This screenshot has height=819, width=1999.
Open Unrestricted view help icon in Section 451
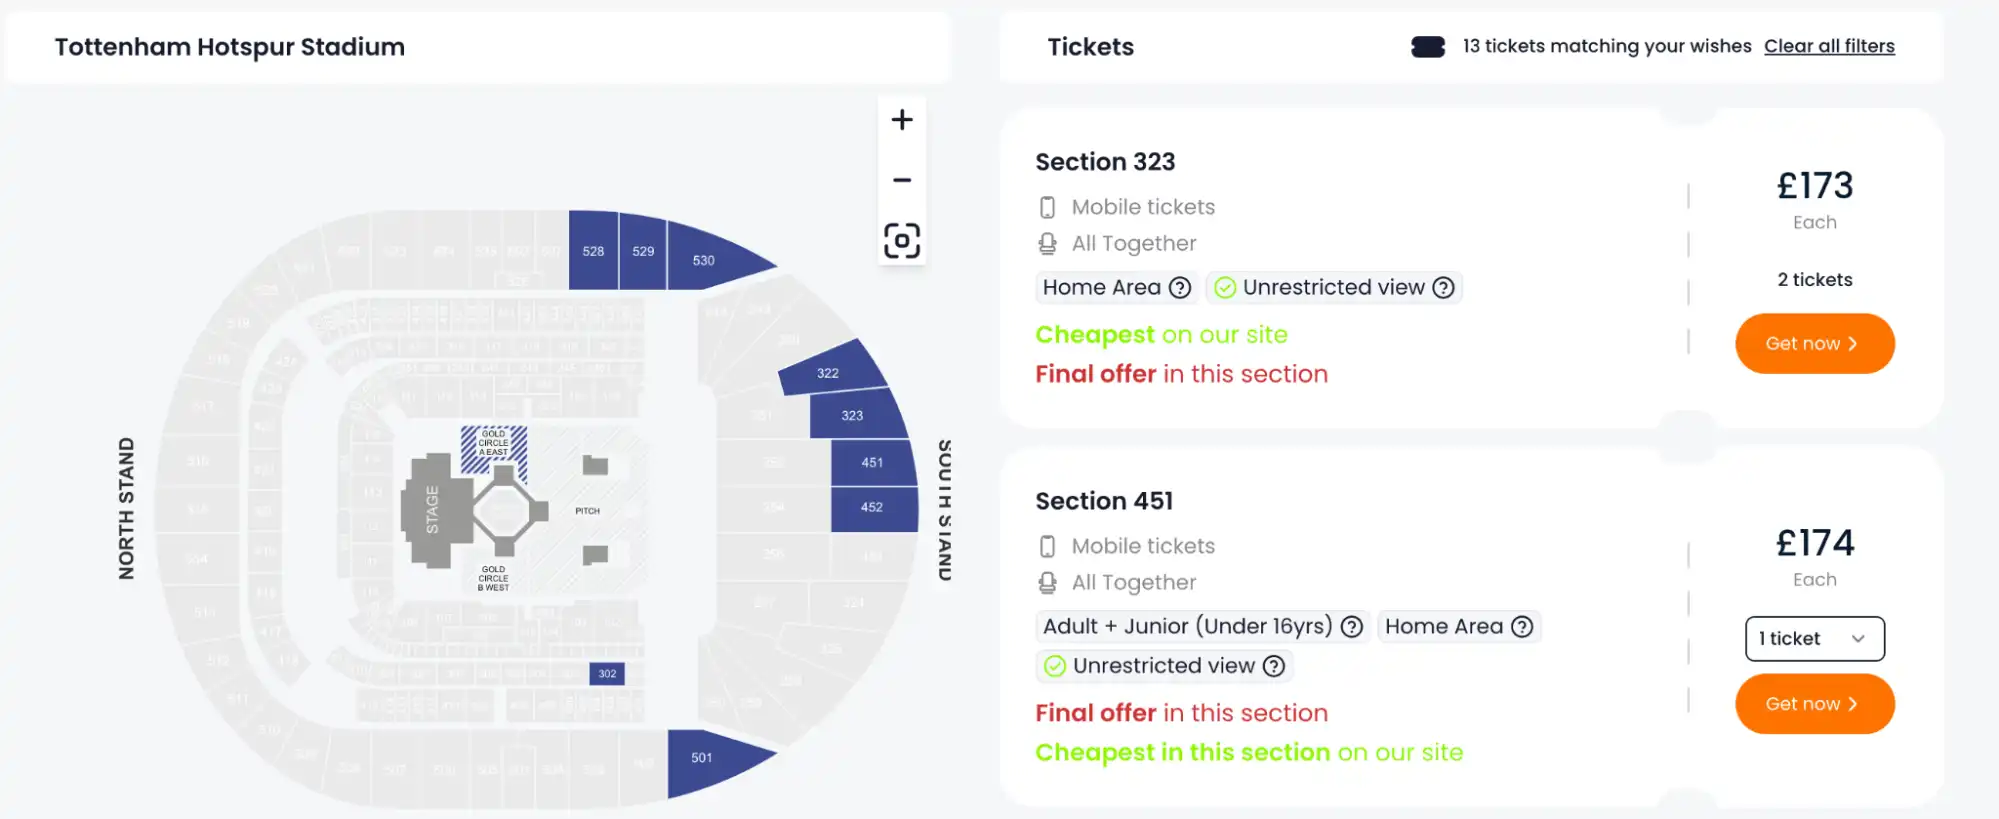coord(1273,665)
